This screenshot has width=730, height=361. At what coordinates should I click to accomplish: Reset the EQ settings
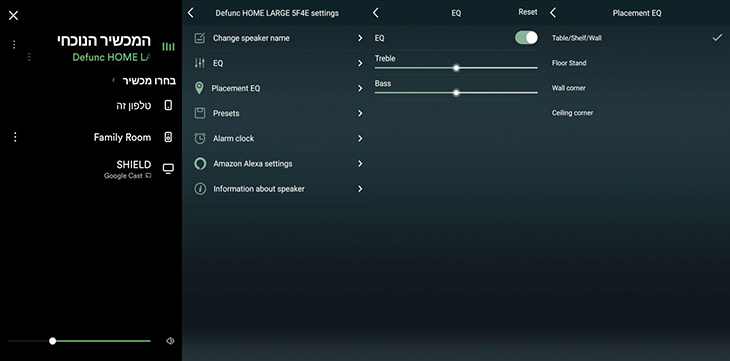click(527, 12)
